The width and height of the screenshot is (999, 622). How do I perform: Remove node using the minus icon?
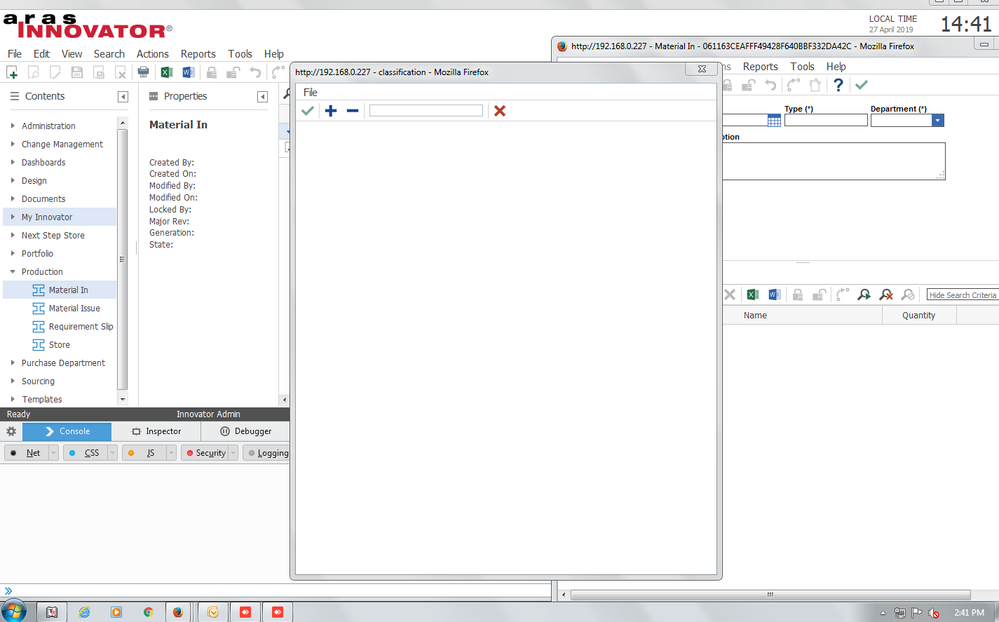(352, 111)
